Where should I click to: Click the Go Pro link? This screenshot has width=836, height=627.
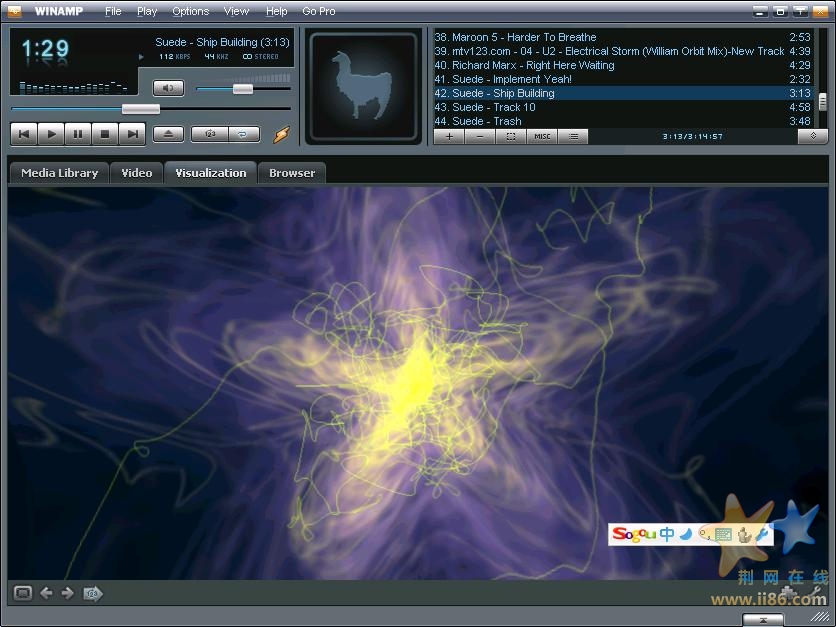point(319,11)
